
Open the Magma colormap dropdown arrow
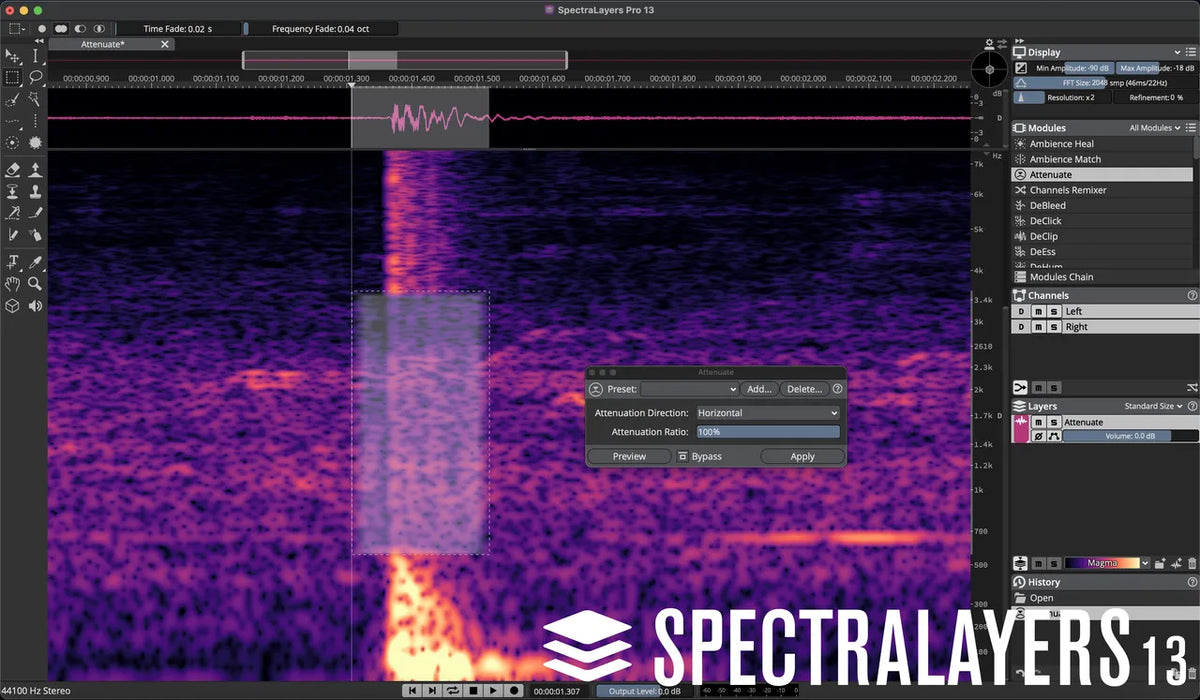1145,564
